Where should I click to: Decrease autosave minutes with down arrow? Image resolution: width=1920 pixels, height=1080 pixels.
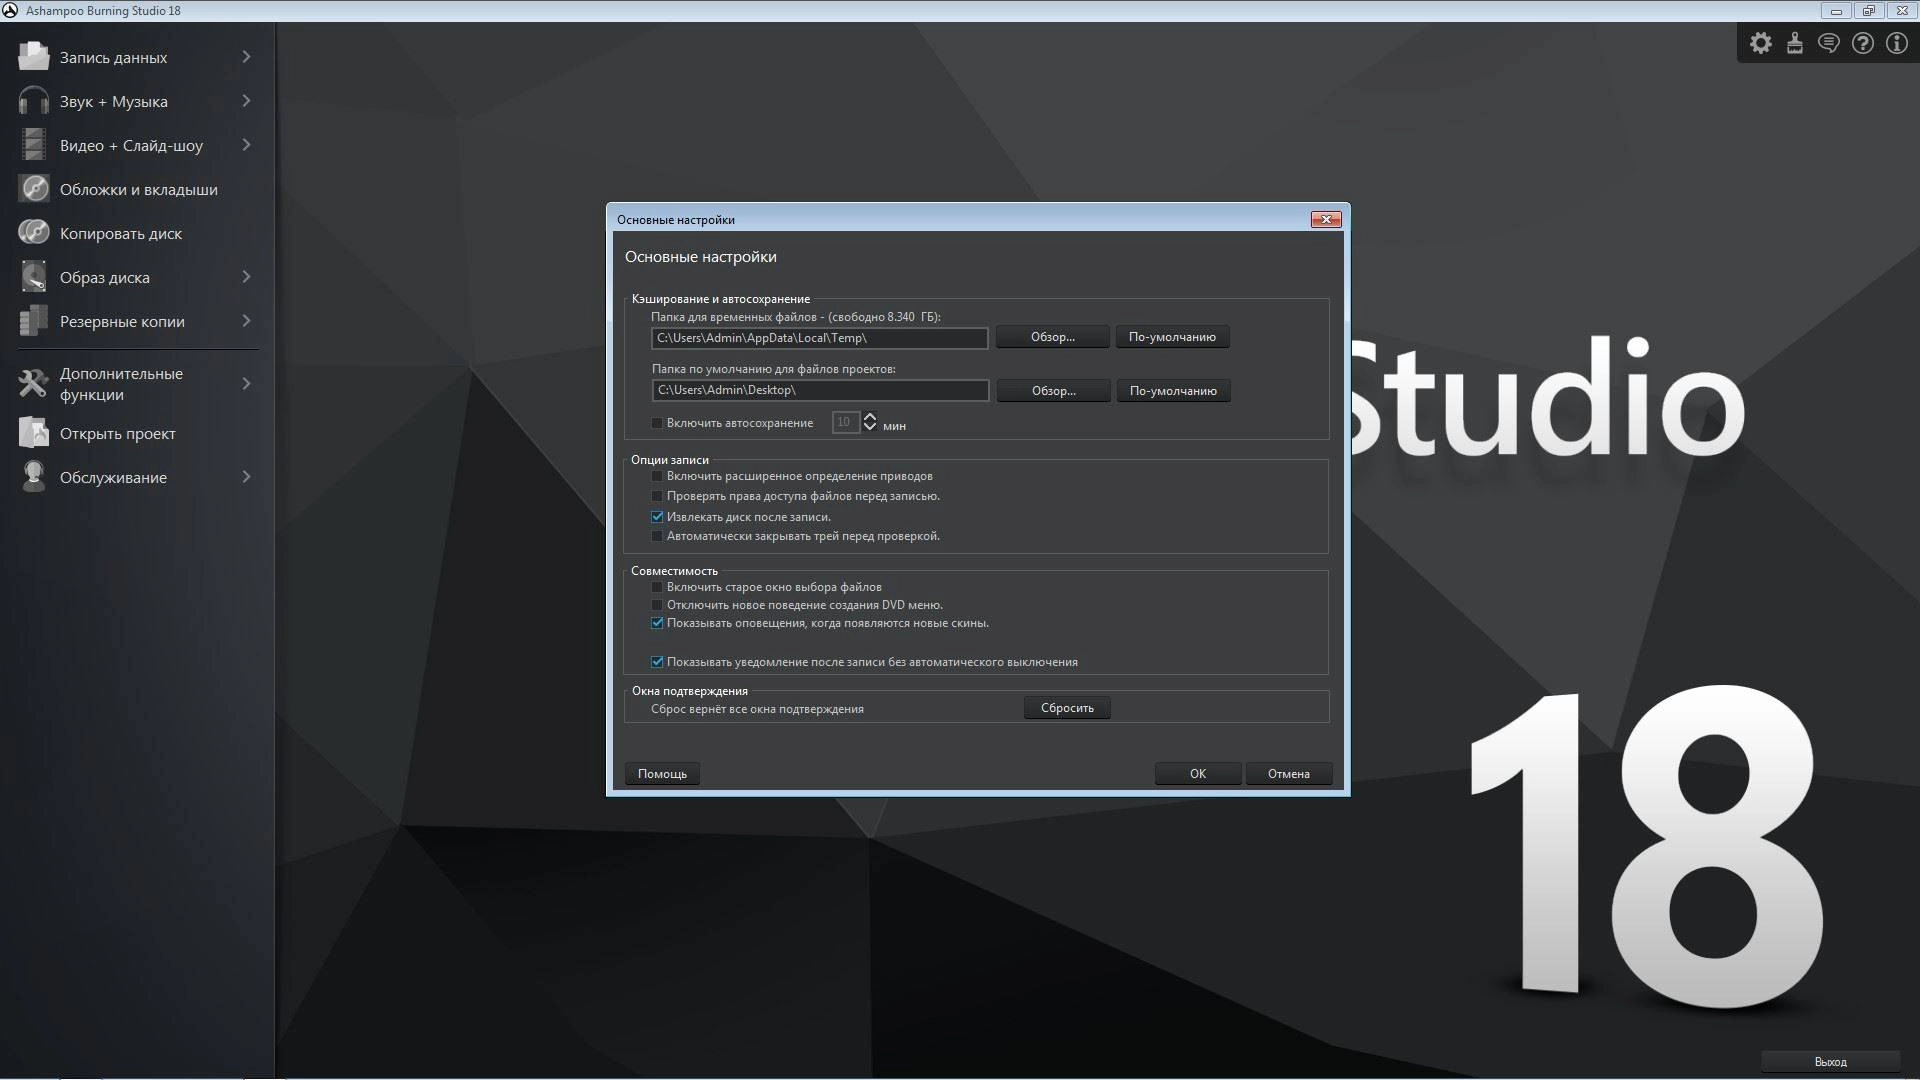tap(870, 428)
